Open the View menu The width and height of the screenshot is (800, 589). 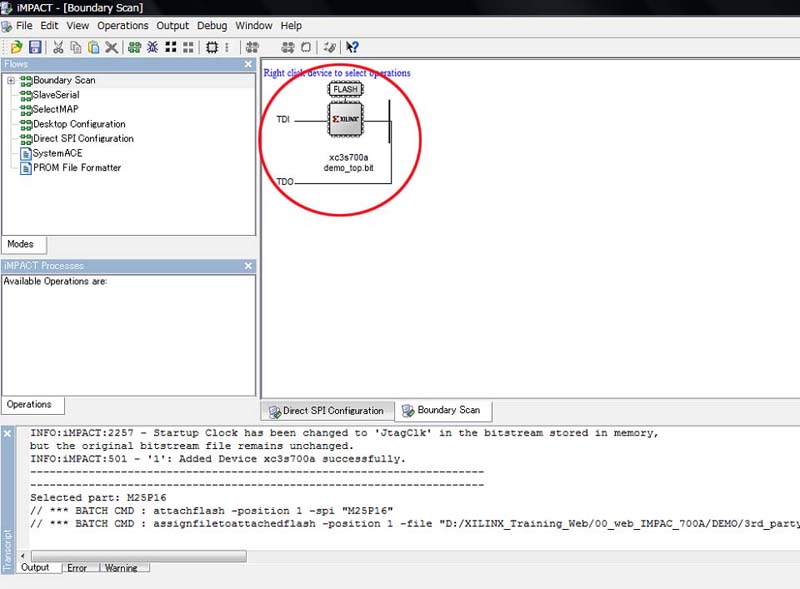78,26
